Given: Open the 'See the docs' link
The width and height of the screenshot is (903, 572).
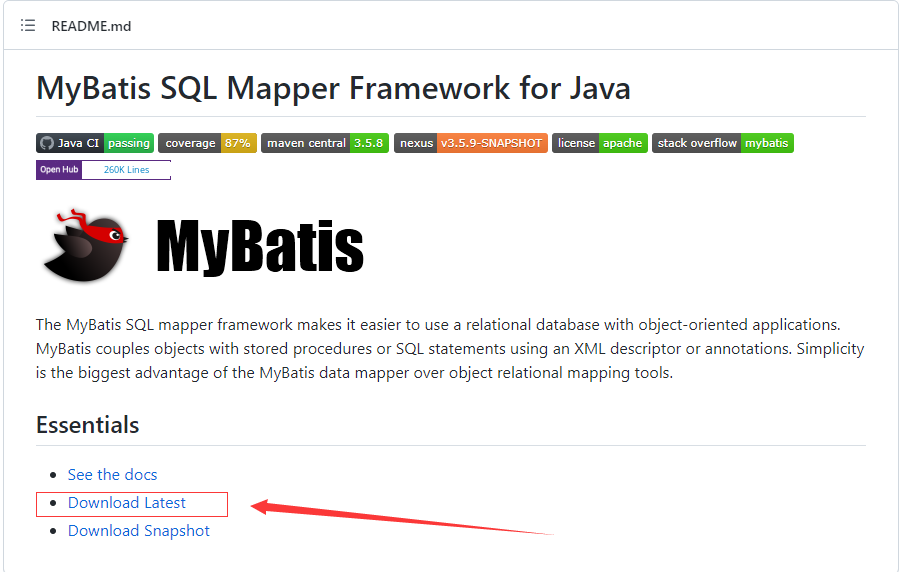Looking at the screenshot, I should (112, 474).
